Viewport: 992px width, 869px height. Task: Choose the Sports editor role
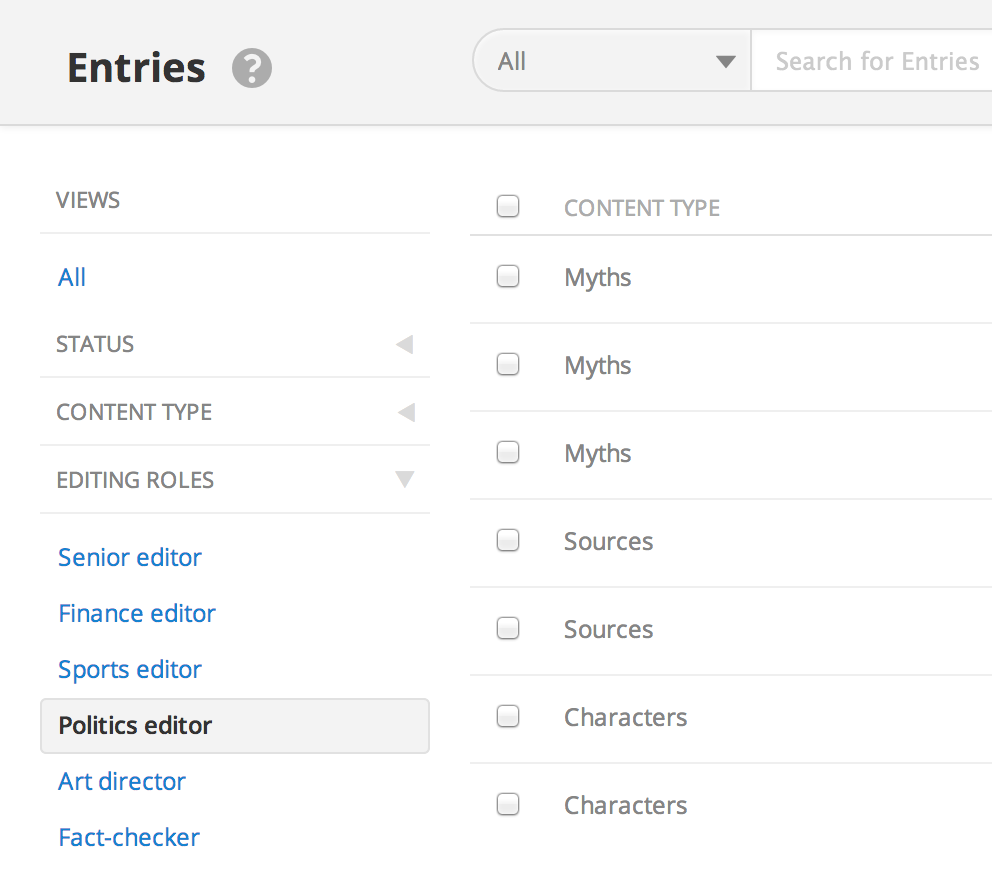(x=130, y=669)
